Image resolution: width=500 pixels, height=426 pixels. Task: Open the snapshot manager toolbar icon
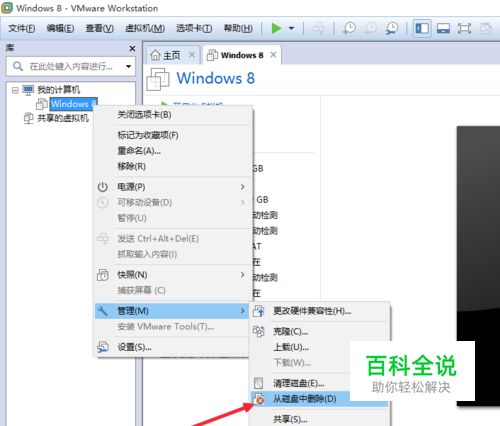[392, 28]
